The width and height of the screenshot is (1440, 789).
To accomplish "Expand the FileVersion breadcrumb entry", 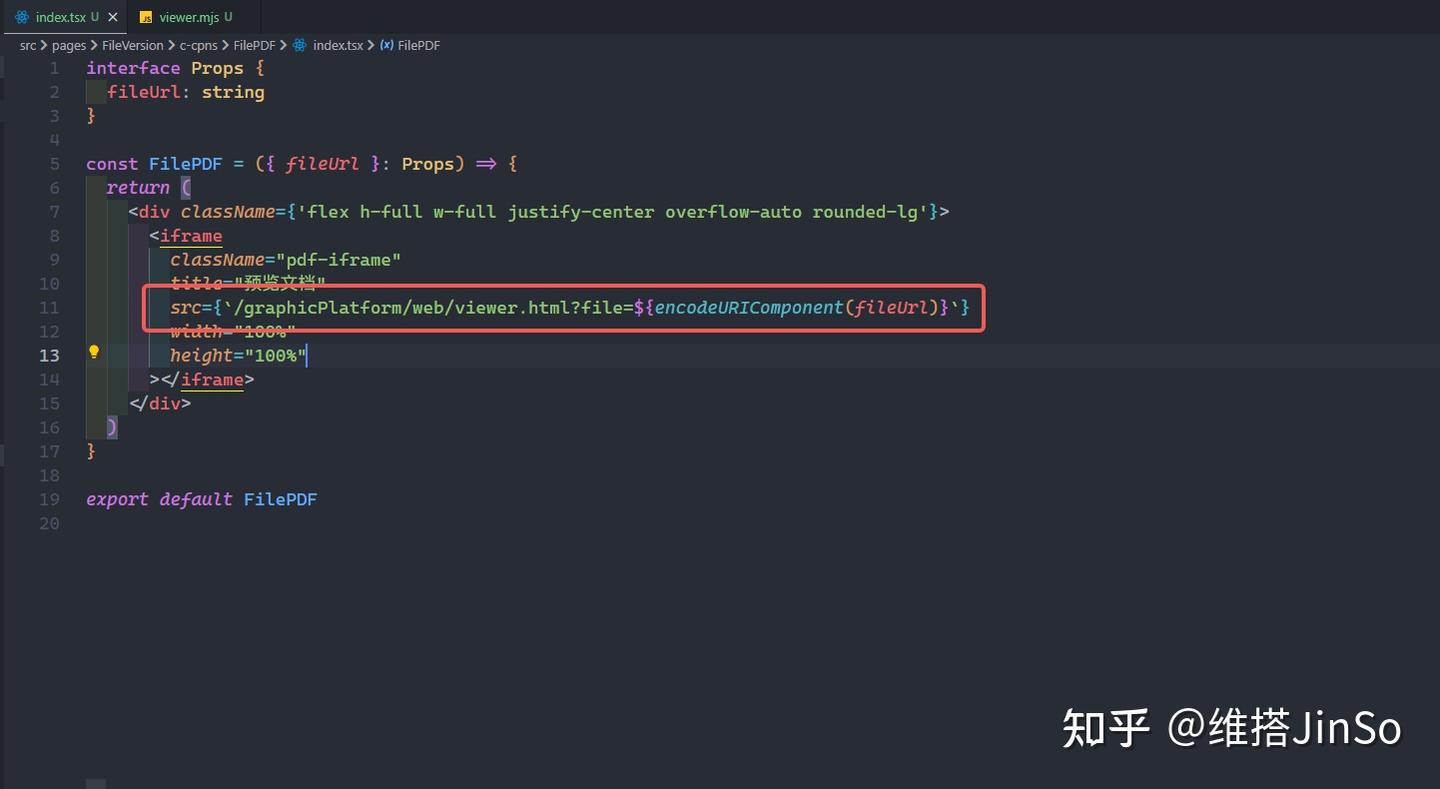I will click(x=133, y=45).
